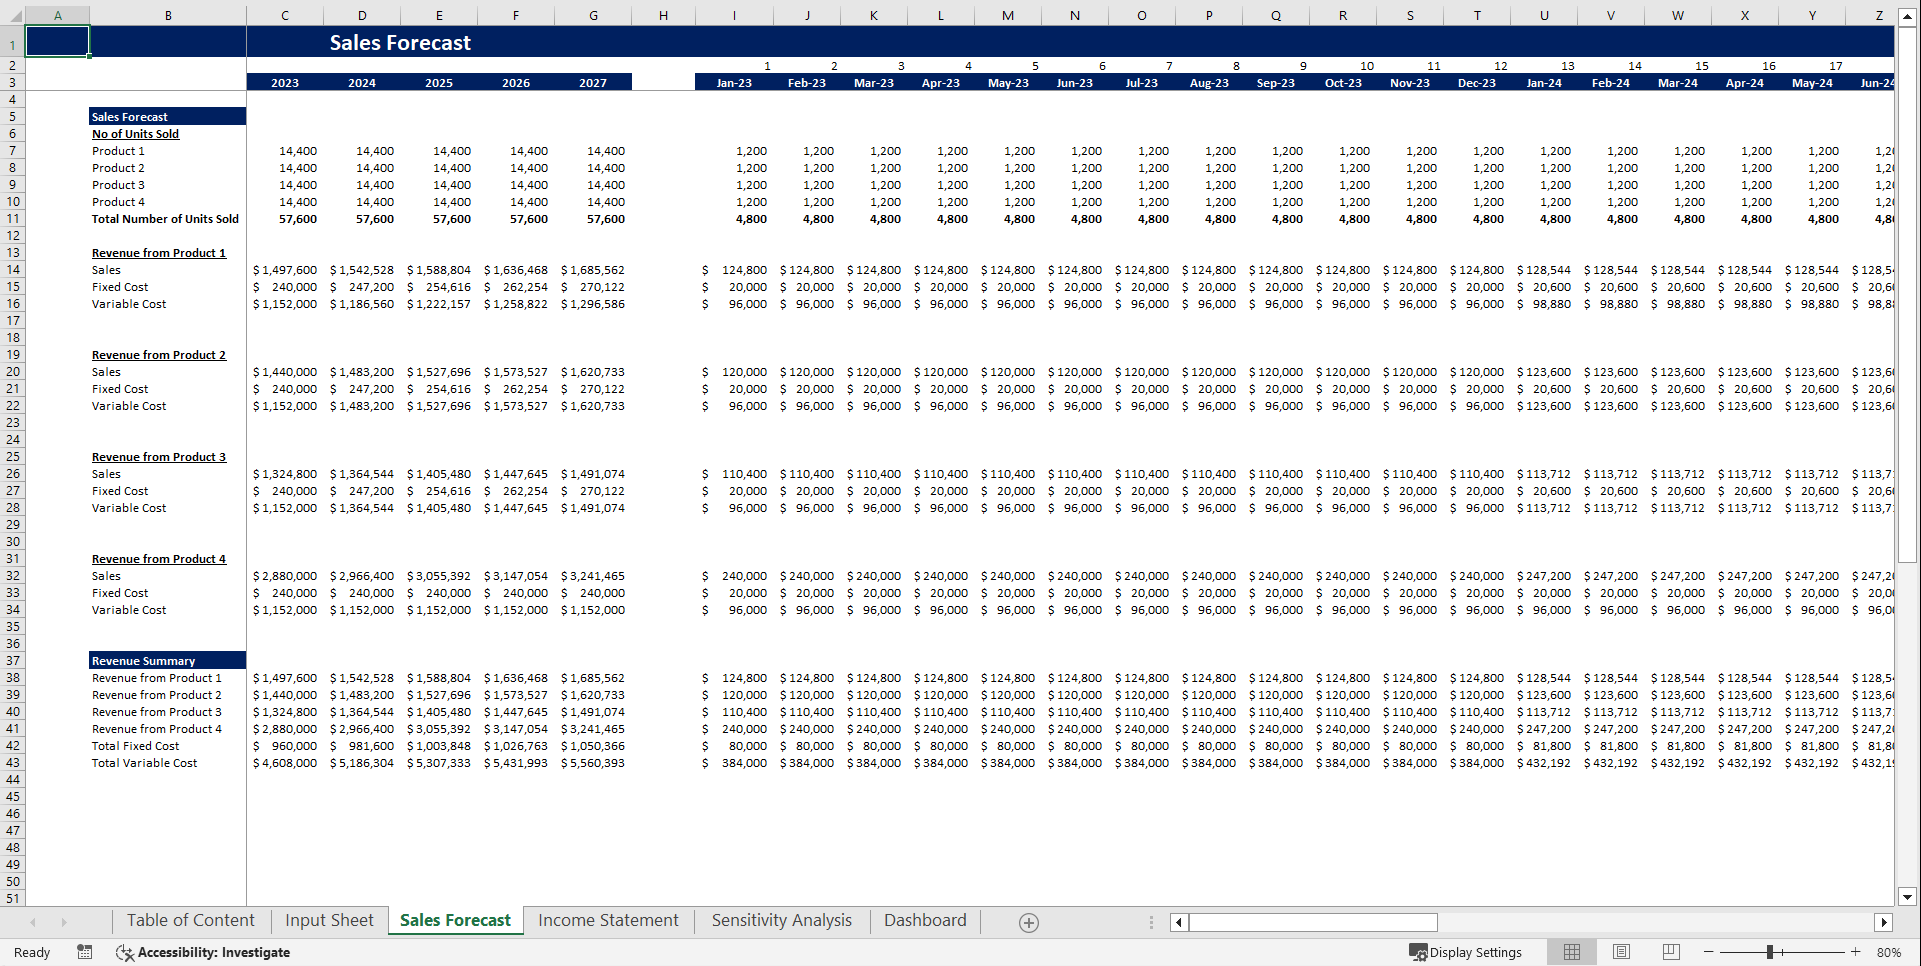The height and width of the screenshot is (966, 1921).
Task: Add a new worksheet with the plus button
Action: point(1028,921)
